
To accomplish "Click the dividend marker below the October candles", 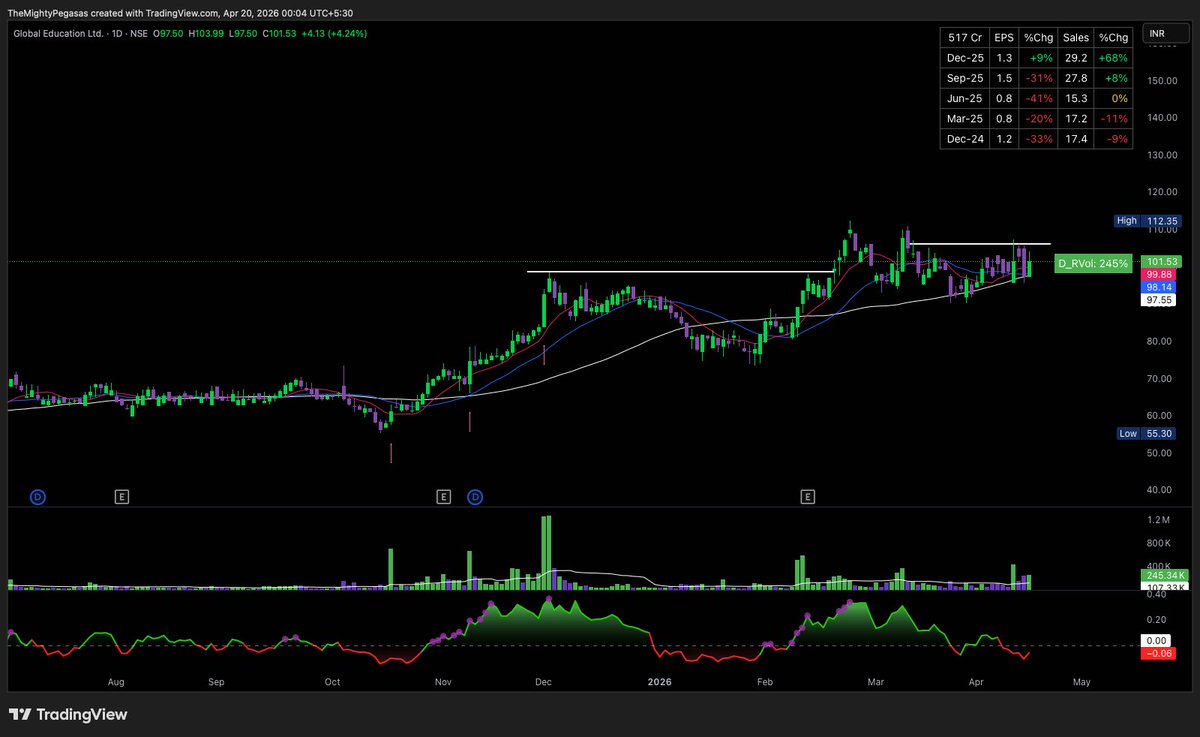I will point(473,496).
